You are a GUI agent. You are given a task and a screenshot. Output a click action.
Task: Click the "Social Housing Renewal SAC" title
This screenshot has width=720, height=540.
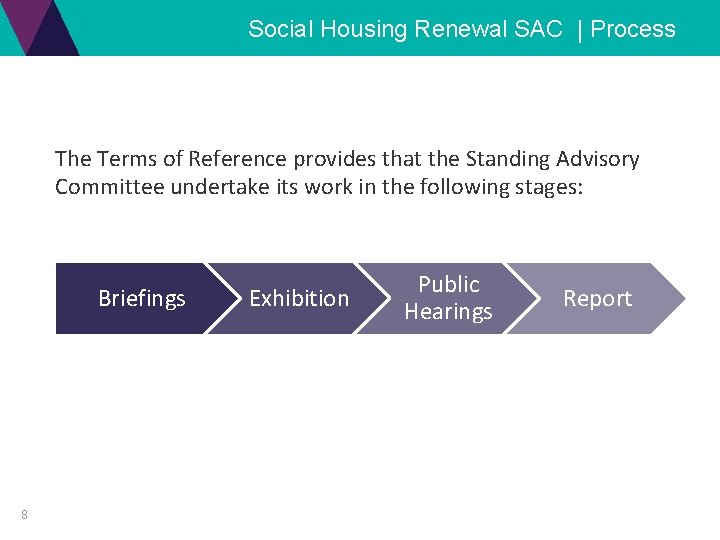pos(405,29)
